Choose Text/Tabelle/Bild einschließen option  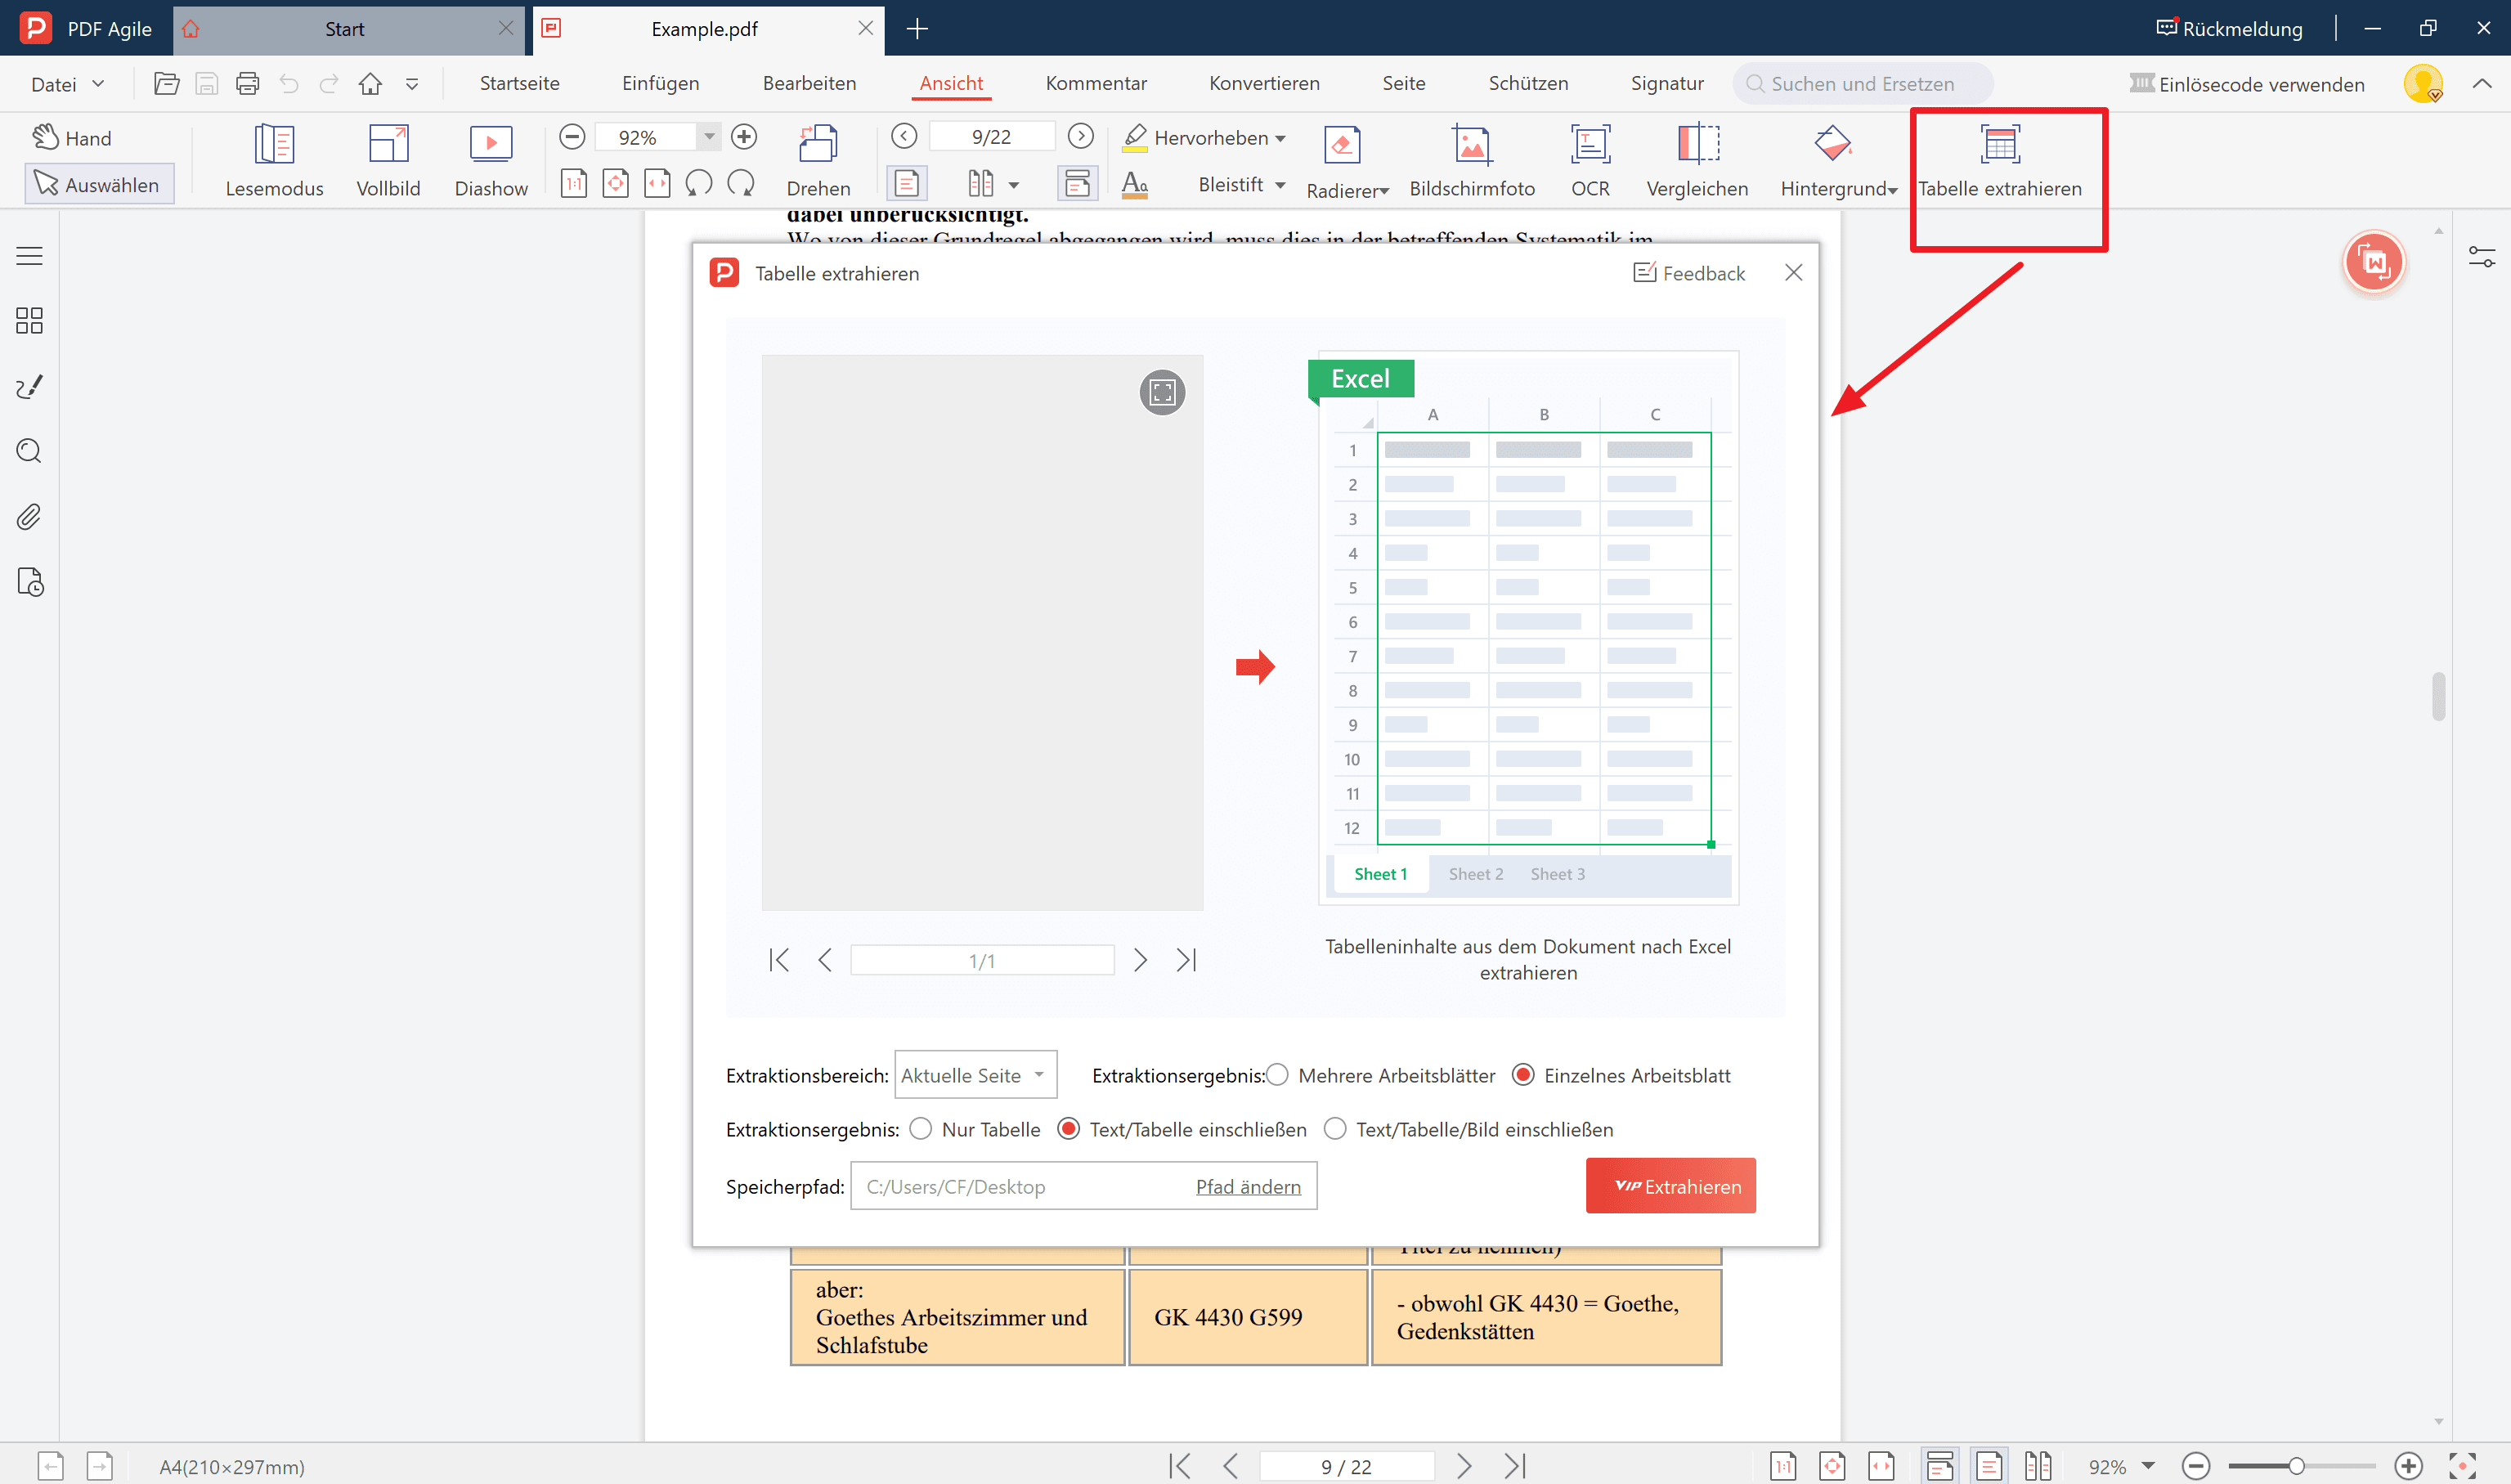(1335, 1129)
